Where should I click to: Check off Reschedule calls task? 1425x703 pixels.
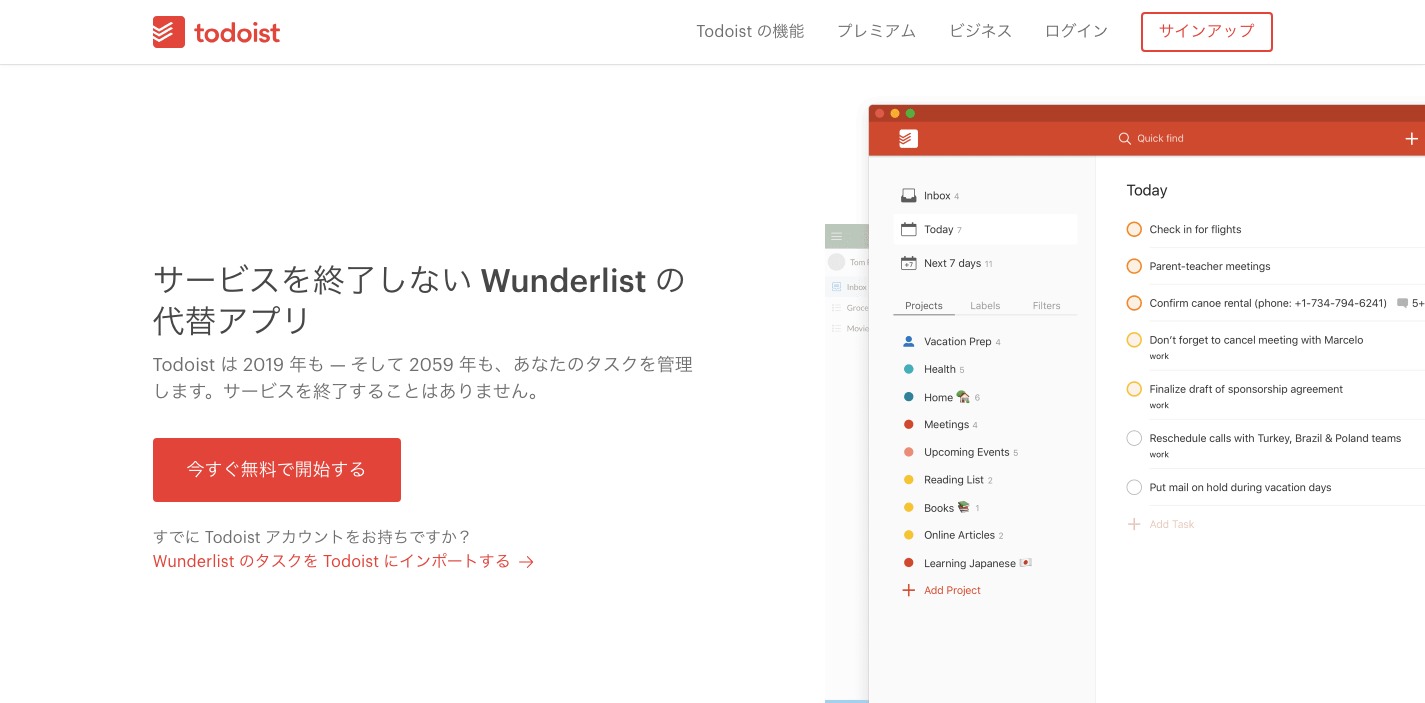coord(1134,438)
